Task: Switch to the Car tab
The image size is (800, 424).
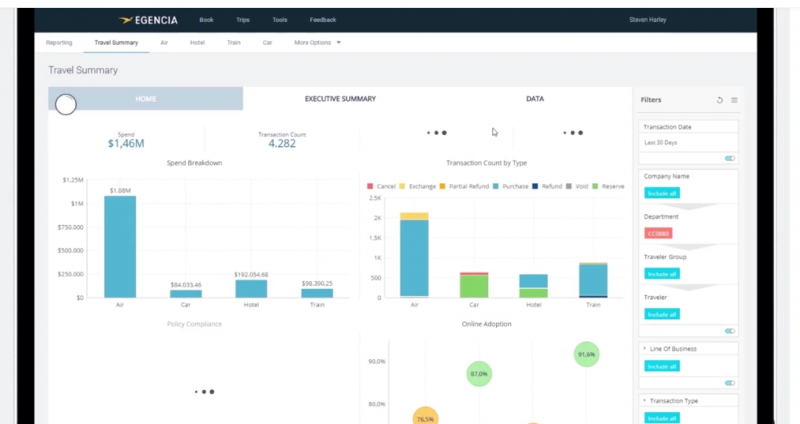Action: tap(267, 43)
